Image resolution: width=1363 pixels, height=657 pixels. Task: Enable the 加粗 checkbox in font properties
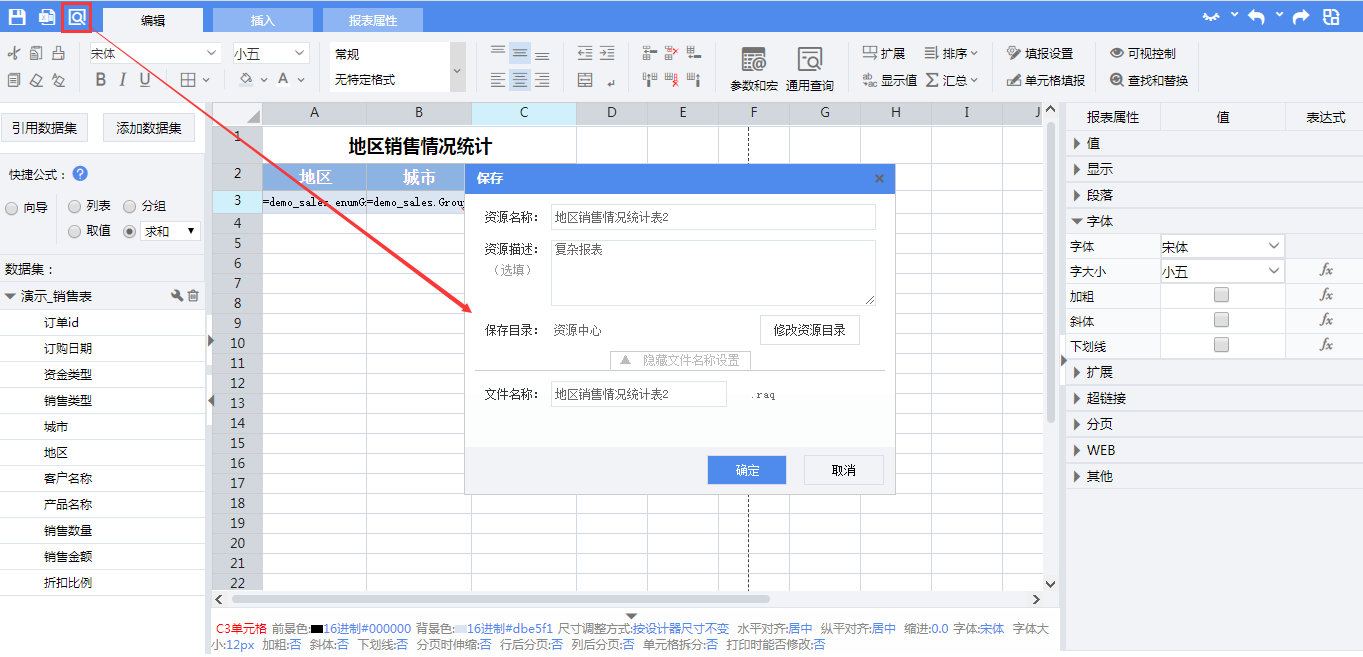1221,295
